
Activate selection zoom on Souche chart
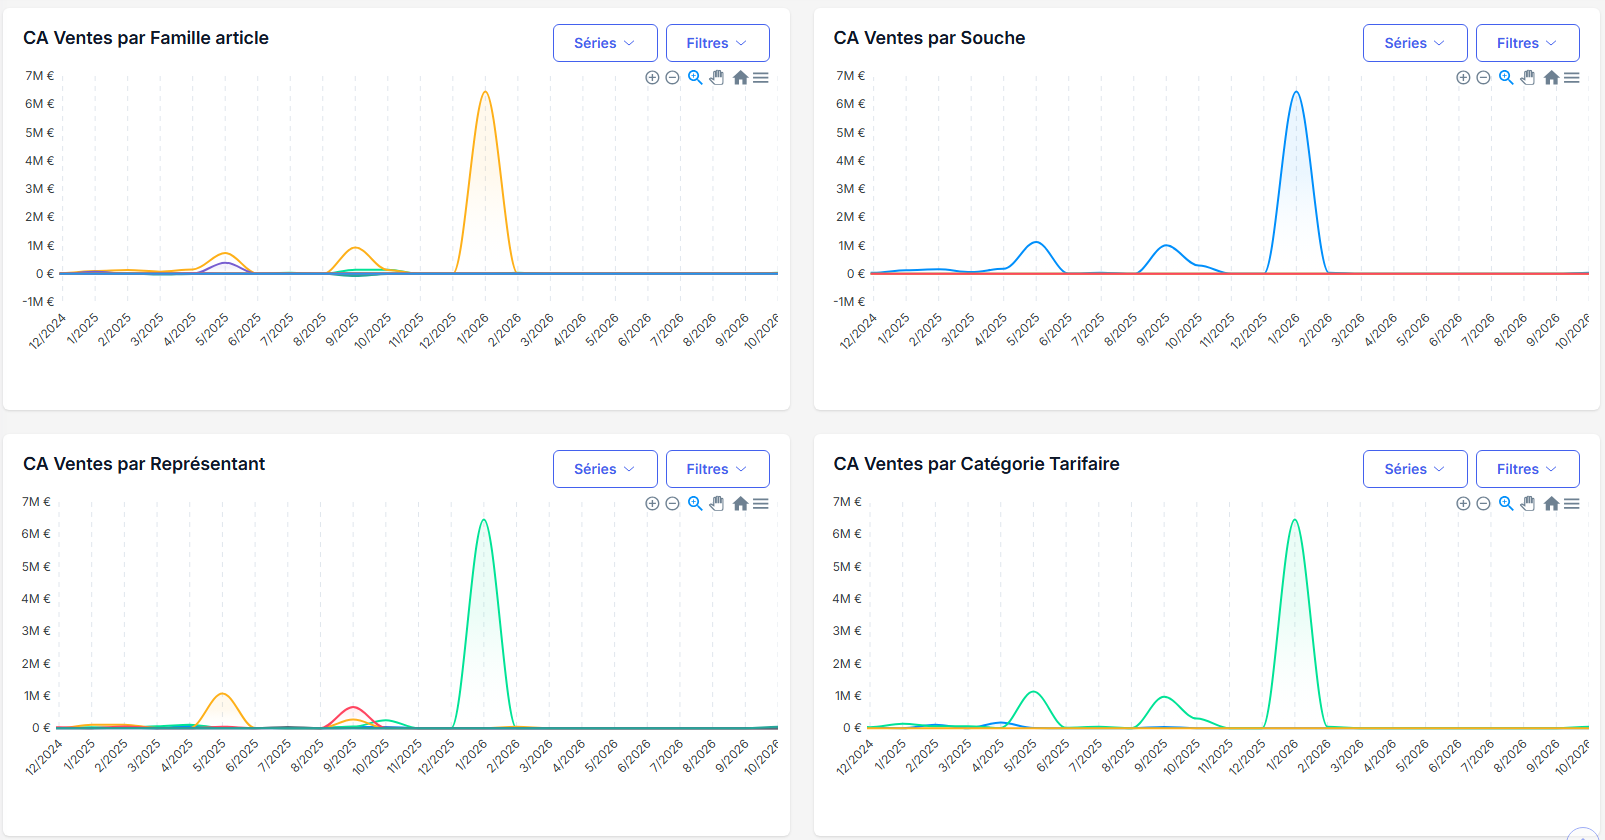[x=1506, y=78]
